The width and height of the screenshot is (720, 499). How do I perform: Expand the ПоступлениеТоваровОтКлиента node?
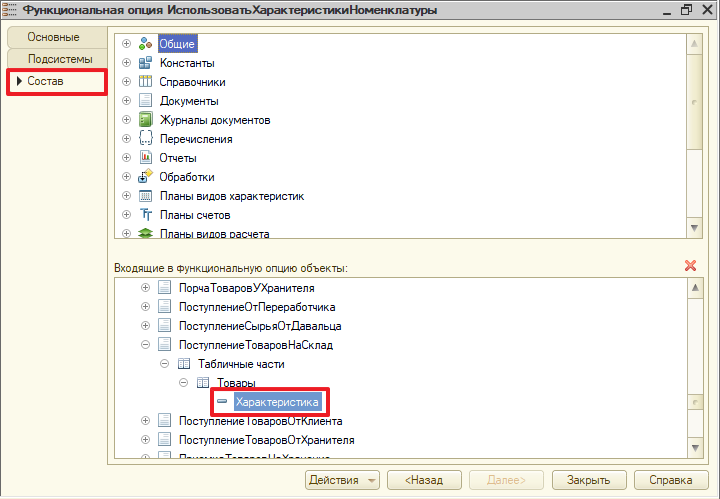tap(146, 421)
